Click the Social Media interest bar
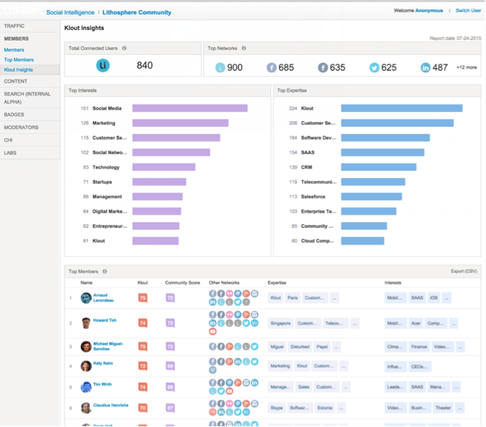486x427 pixels. pos(190,108)
